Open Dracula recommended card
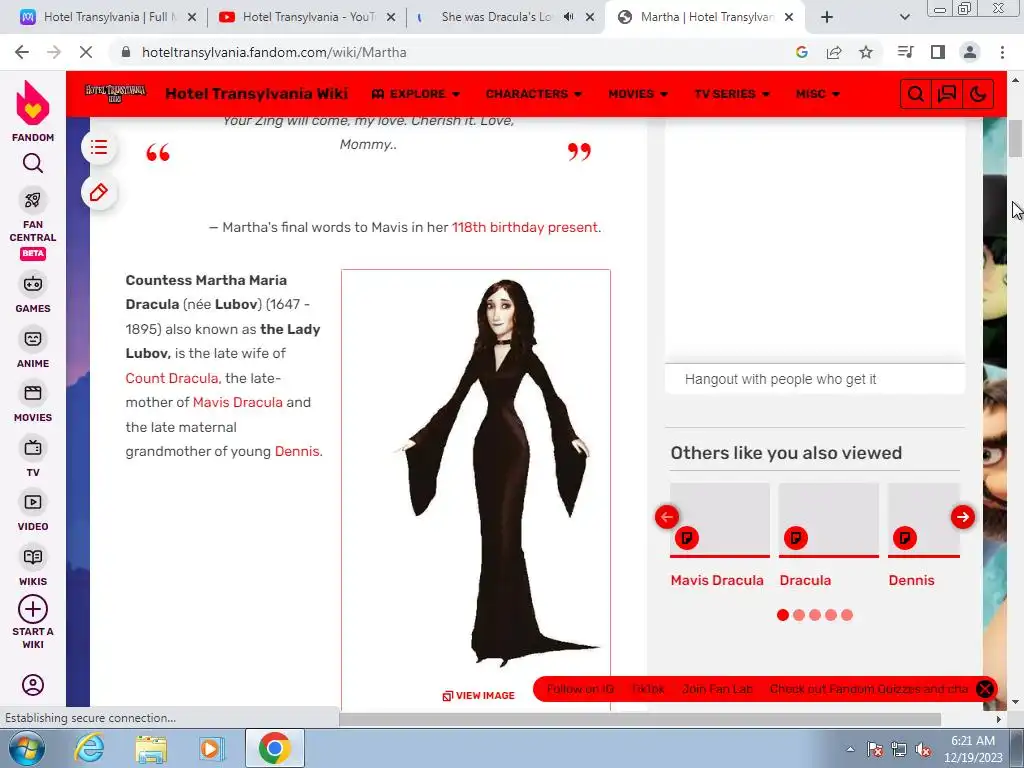This screenshot has height=768, width=1024. click(828, 536)
